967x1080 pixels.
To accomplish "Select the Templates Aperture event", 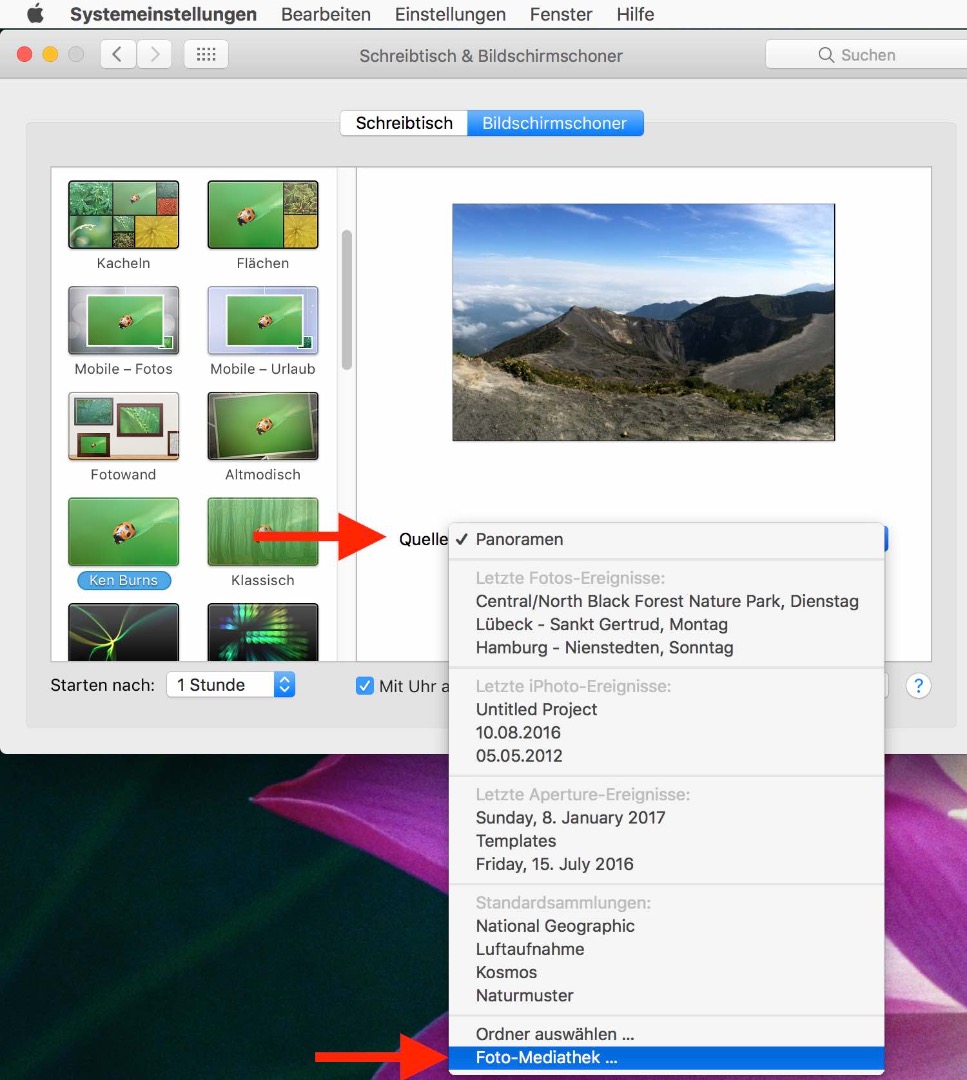I will click(666, 841).
